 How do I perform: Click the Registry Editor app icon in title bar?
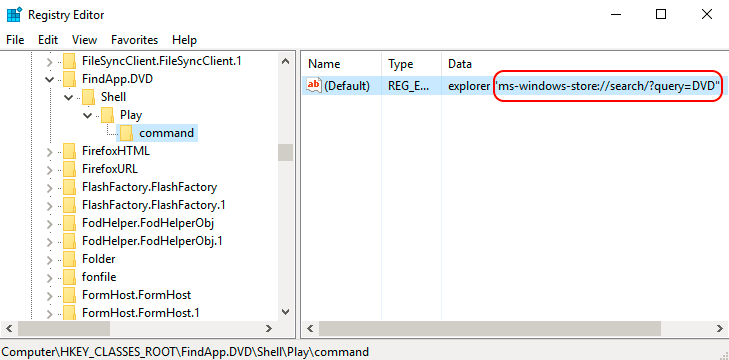14,14
